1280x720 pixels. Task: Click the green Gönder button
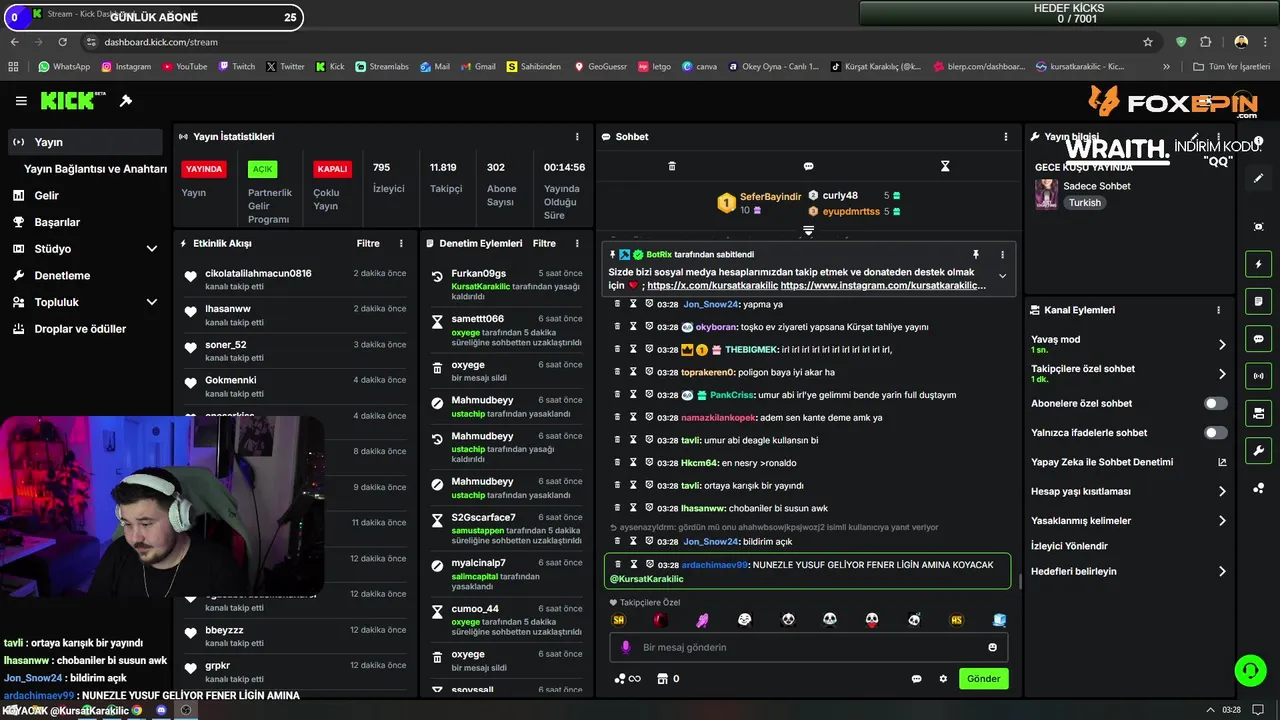pyautogui.click(x=983, y=678)
